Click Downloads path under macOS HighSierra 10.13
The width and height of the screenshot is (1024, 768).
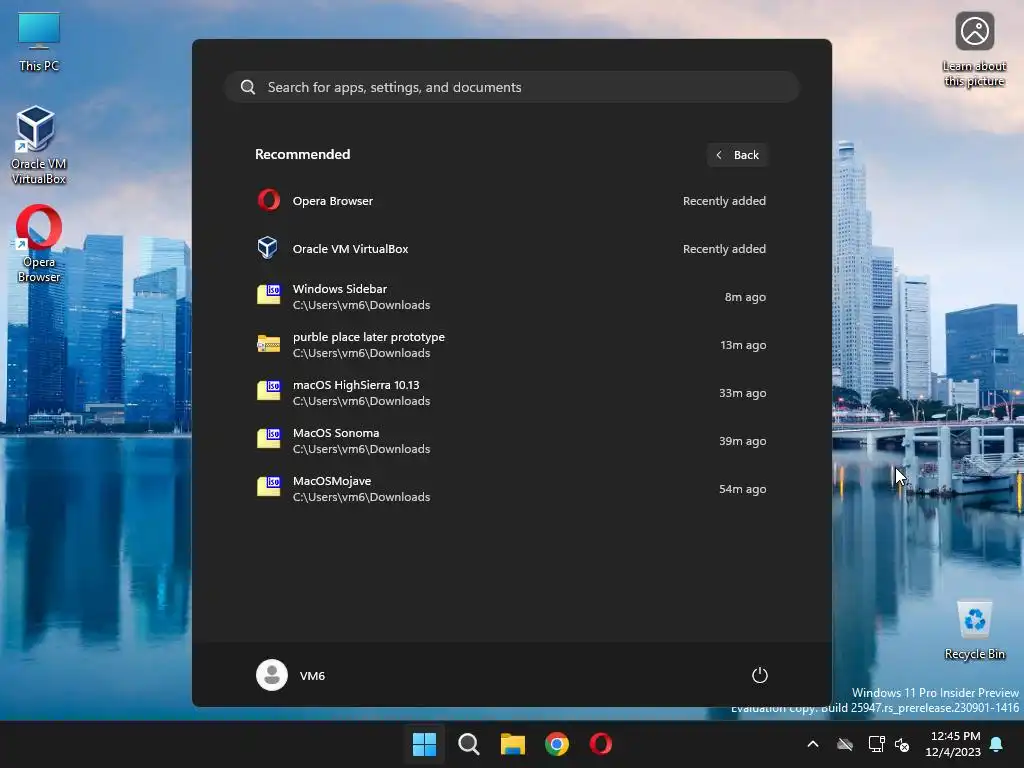361,401
